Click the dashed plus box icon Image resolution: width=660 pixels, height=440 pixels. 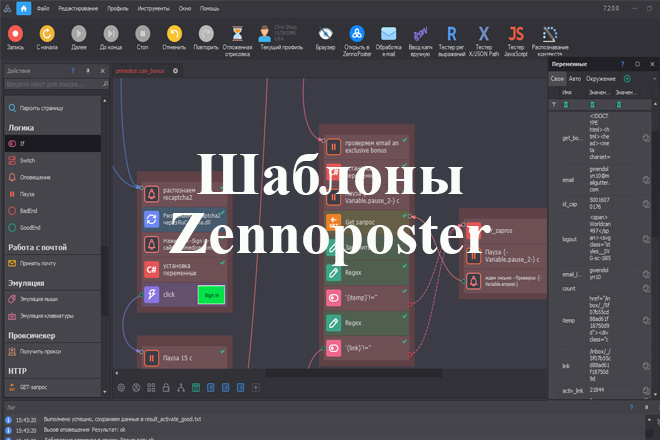[255, 388]
